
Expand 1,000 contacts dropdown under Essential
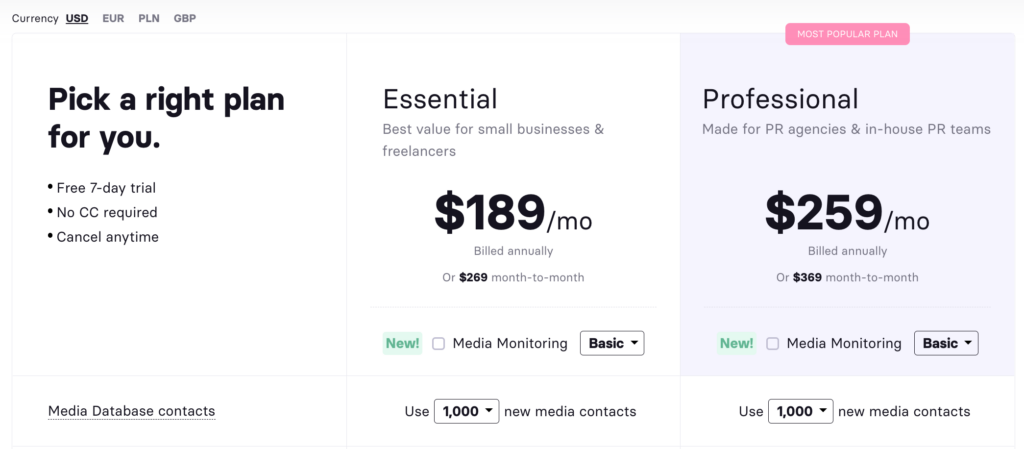[466, 411]
